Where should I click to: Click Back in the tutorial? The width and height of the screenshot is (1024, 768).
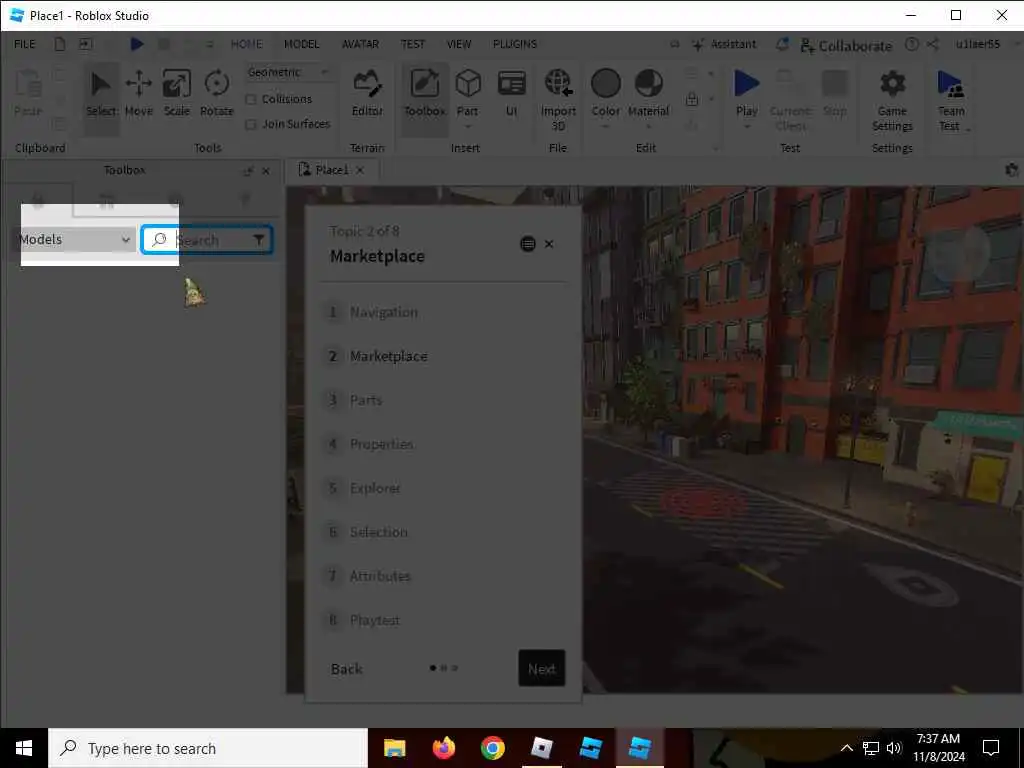pyautogui.click(x=346, y=669)
